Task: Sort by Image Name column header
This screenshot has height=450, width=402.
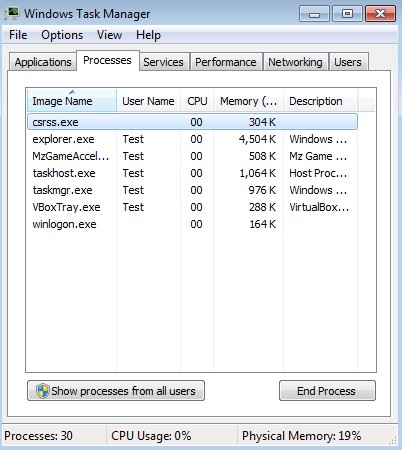Action: (x=71, y=101)
